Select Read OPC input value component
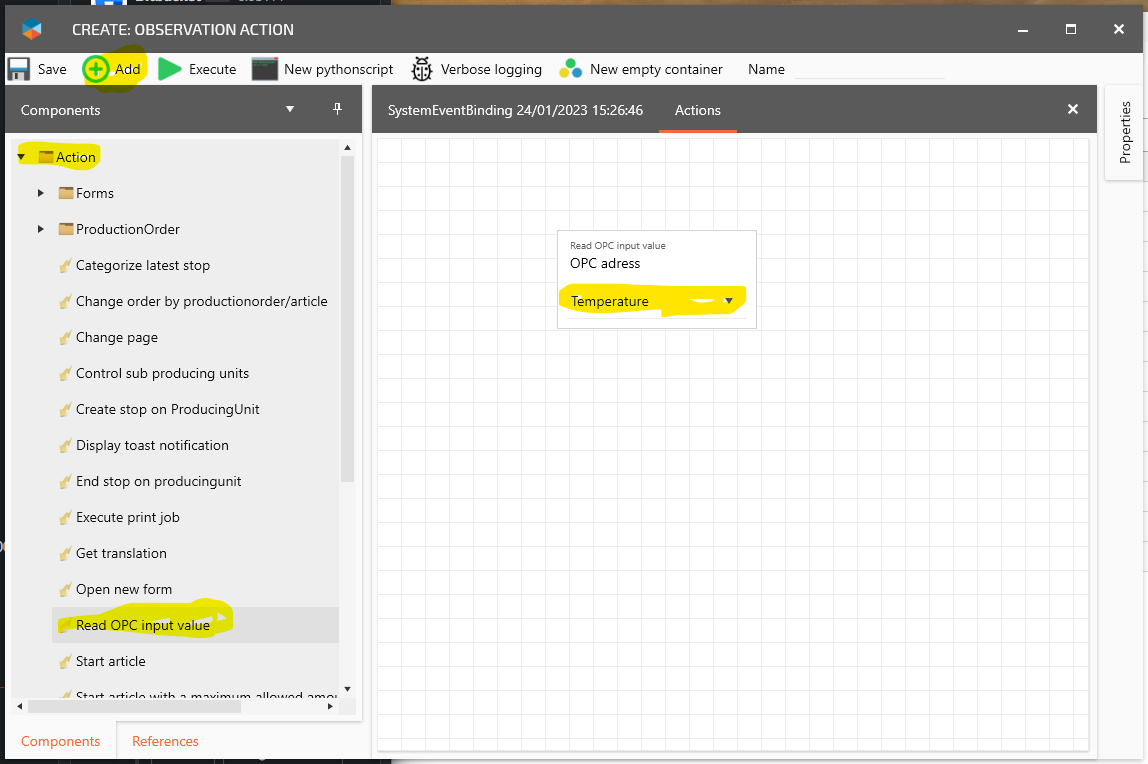The width and height of the screenshot is (1148, 764). [142, 625]
